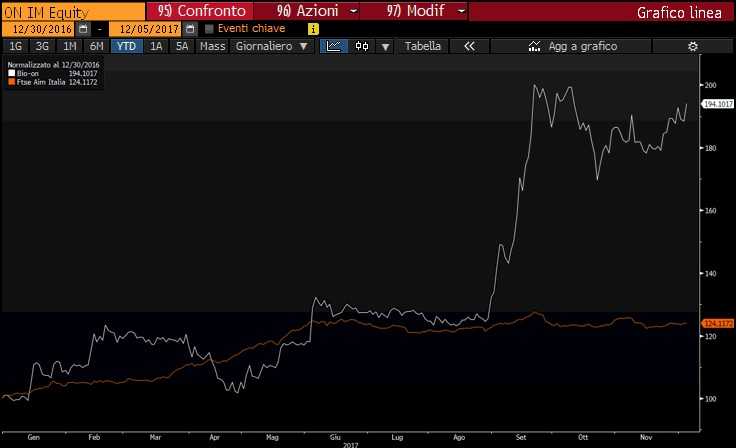Open the chart type dropdown arrow
This screenshot has height=448, width=737.
(x=385, y=47)
